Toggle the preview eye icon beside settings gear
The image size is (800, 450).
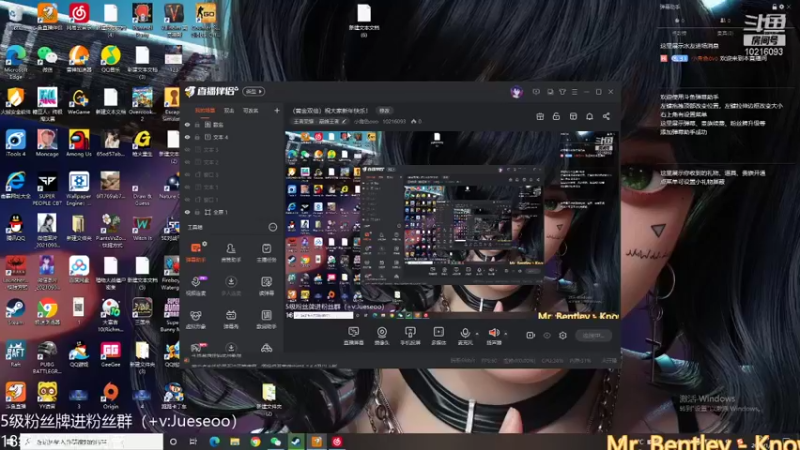click(547, 335)
